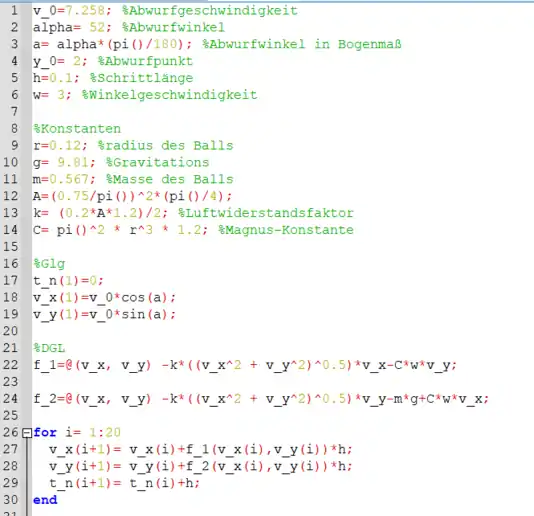534x516 pixels.
Task: Click 'v_y(1)=v_0*sin(a);' line
Action: pyautogui.click(x=104, y=314)
